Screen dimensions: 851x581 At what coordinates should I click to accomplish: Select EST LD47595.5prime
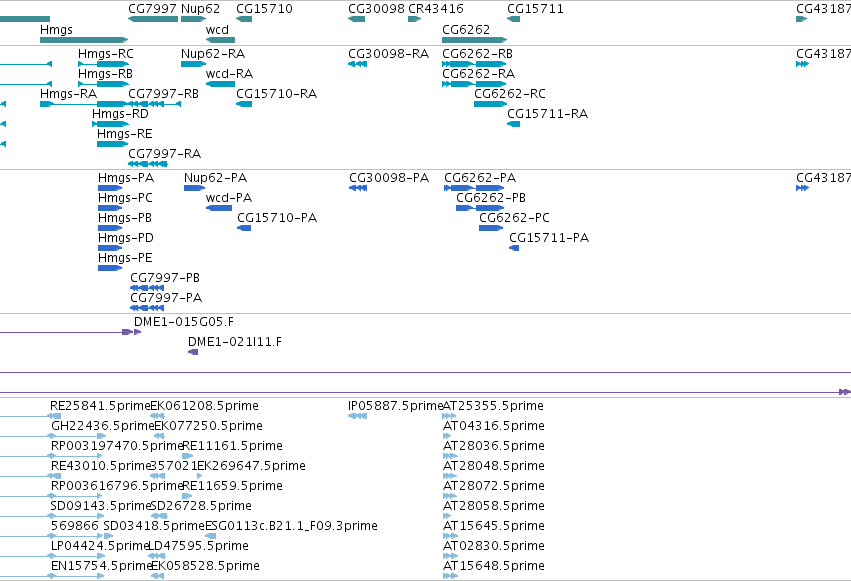(x=157, y=556)
